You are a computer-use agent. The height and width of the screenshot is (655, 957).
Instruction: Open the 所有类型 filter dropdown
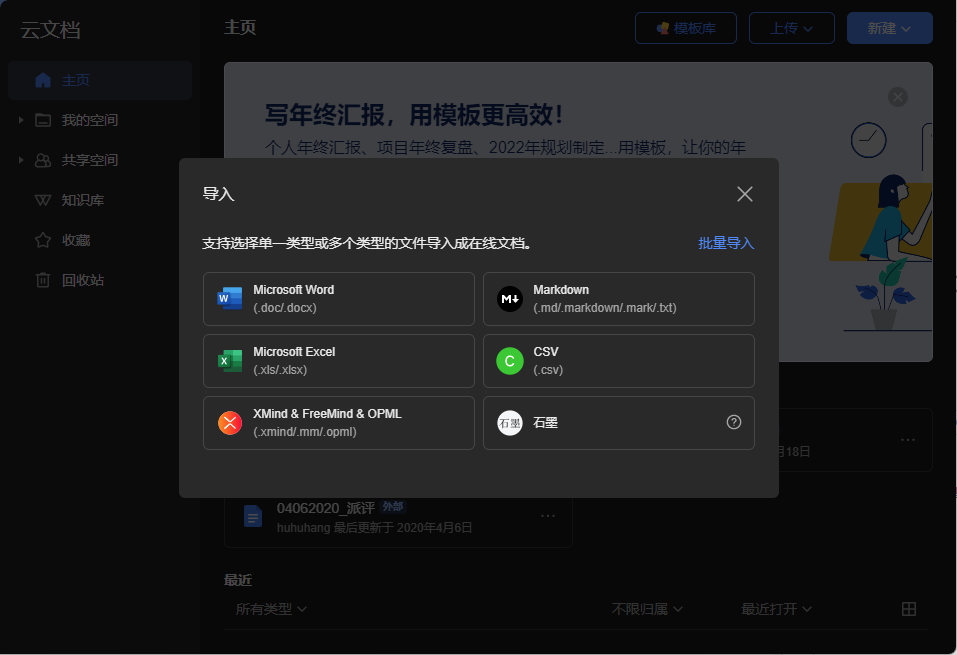click(x=271, y=609)
